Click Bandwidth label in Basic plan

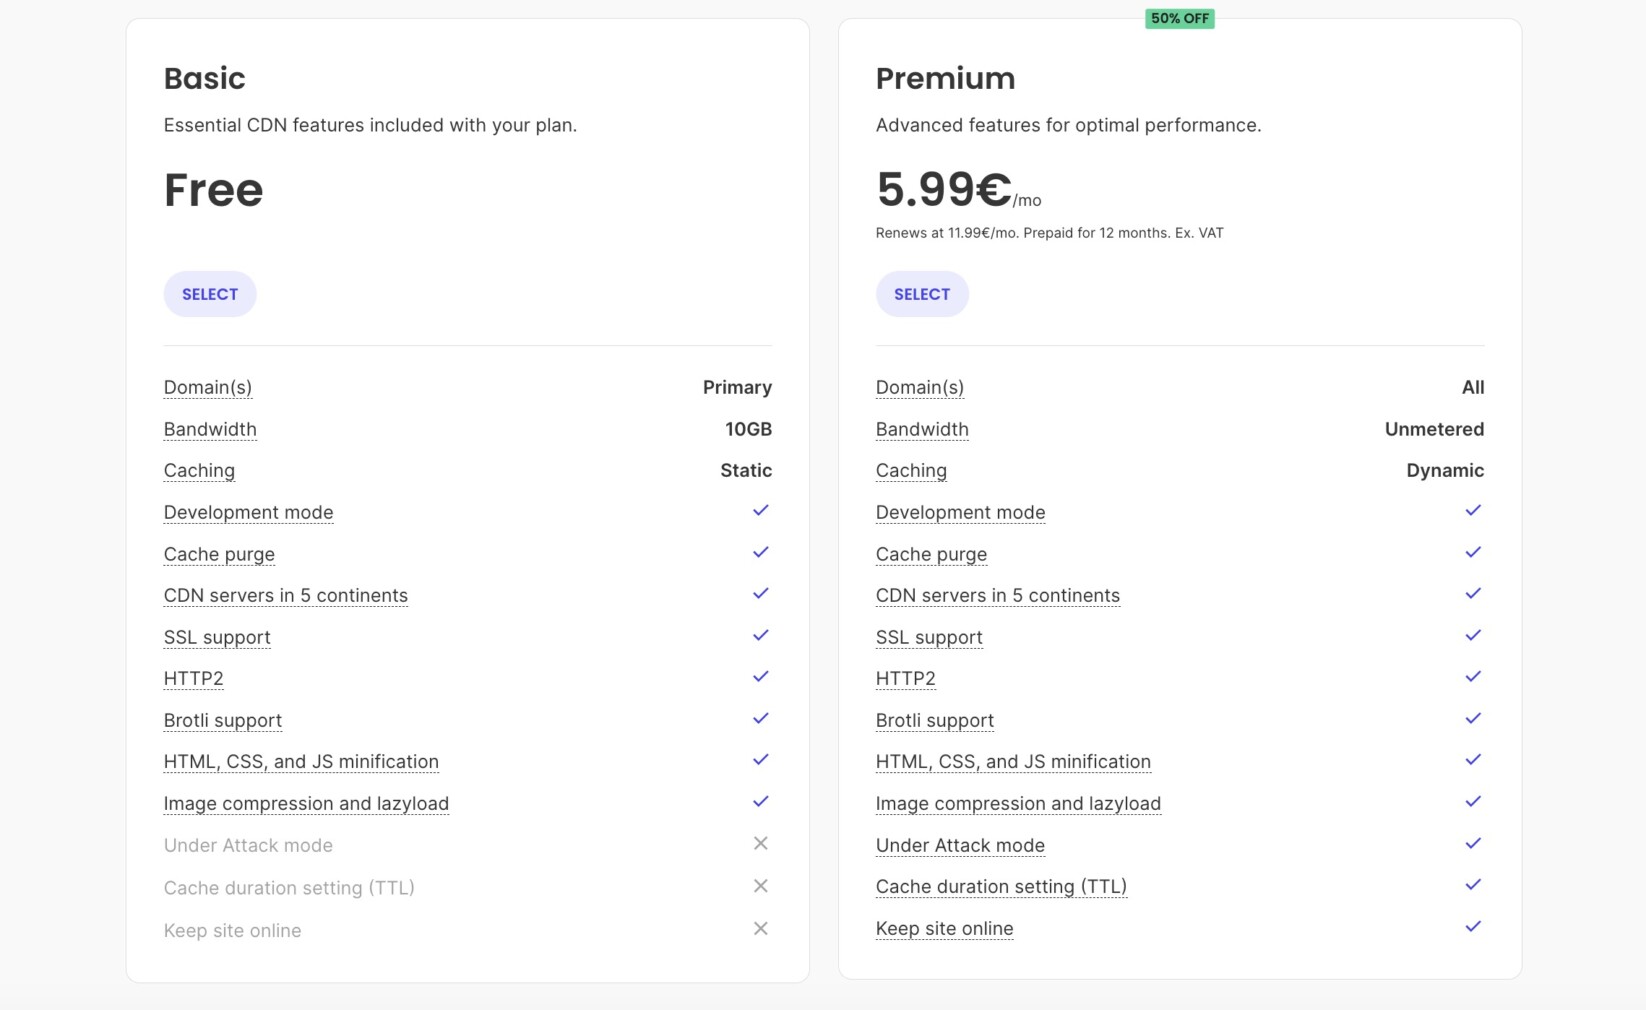(x=210, y=429)
